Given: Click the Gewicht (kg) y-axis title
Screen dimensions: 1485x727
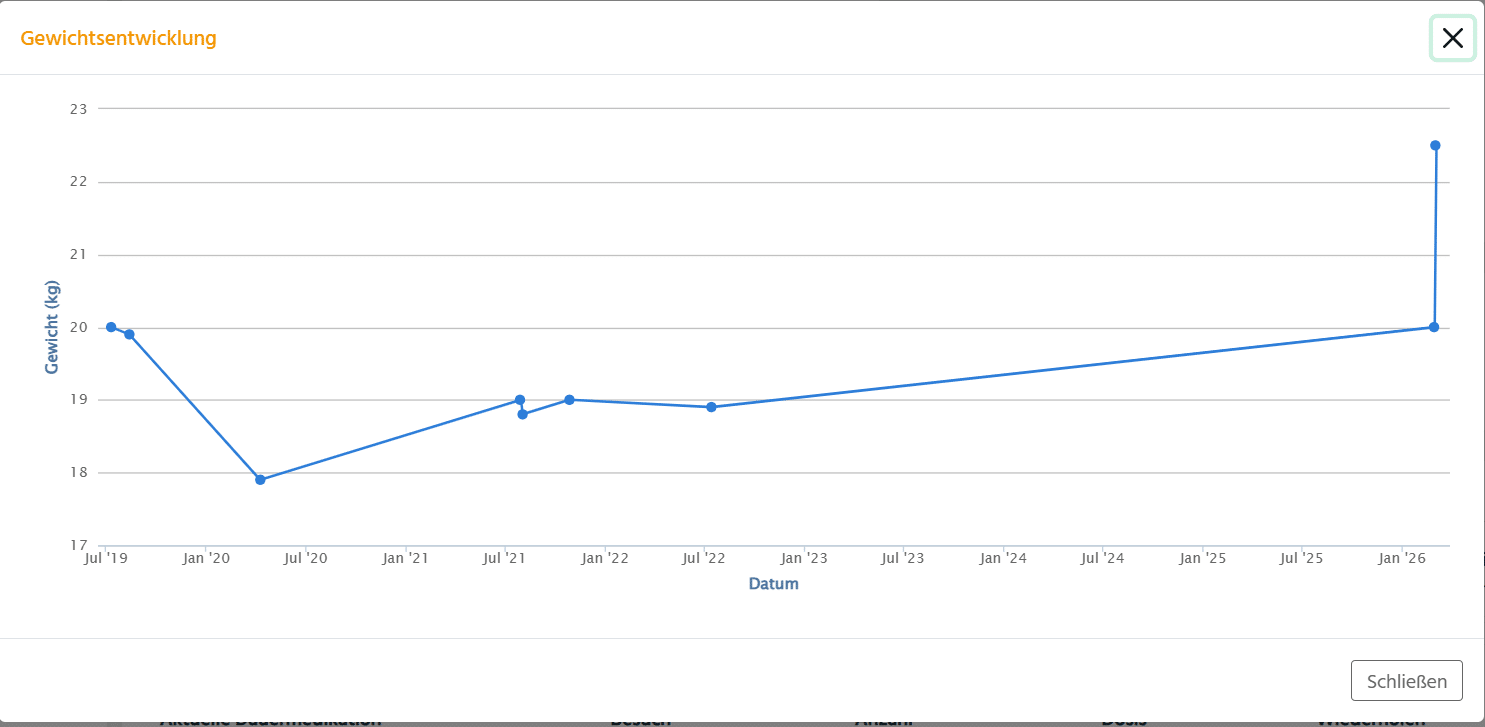Looking at the screenshot, I should click(52, 327).
